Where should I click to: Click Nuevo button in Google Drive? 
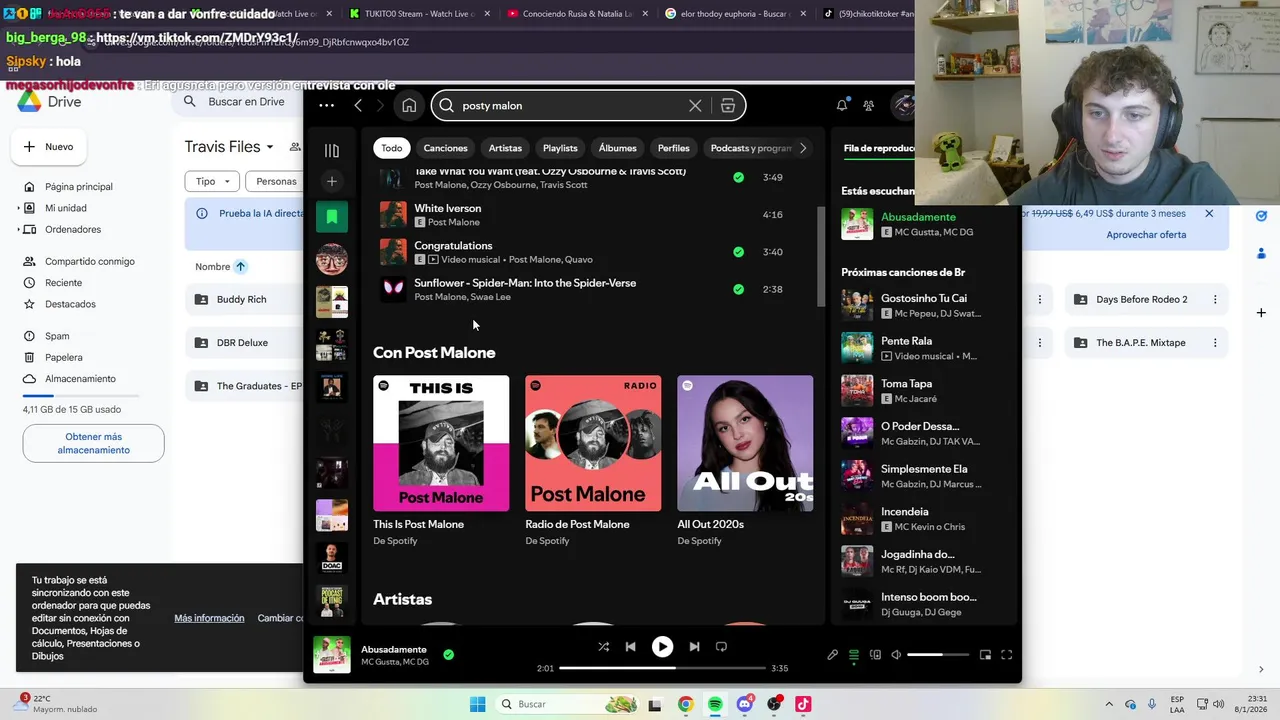coord(49,147)
